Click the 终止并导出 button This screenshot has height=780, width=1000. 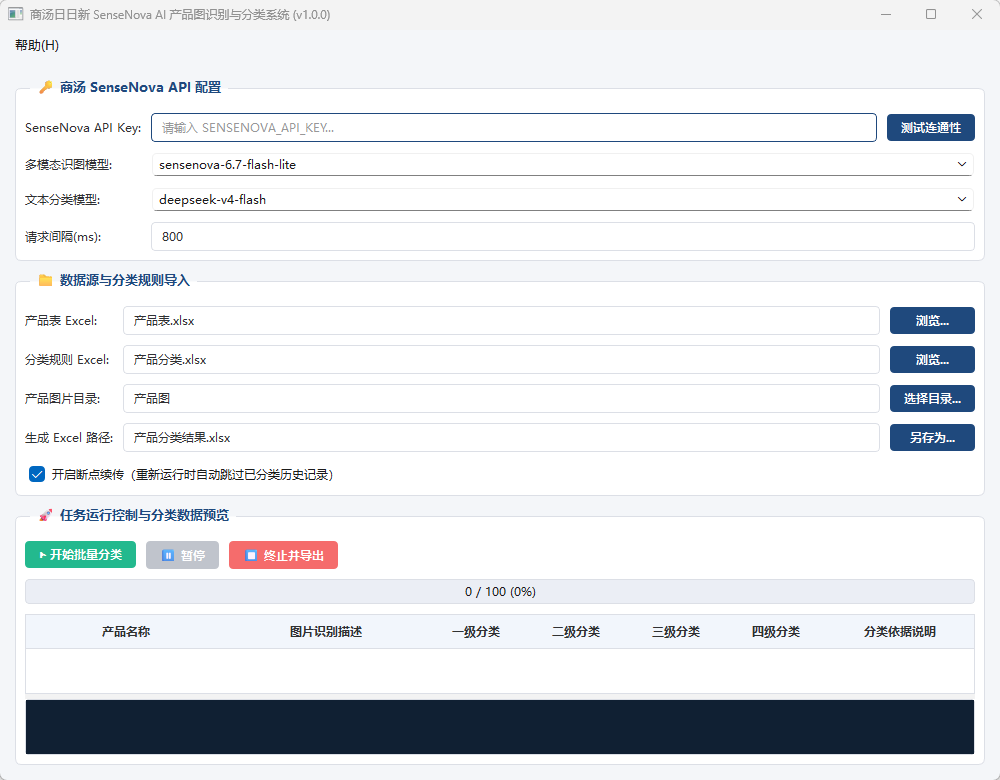pos(283,555)
